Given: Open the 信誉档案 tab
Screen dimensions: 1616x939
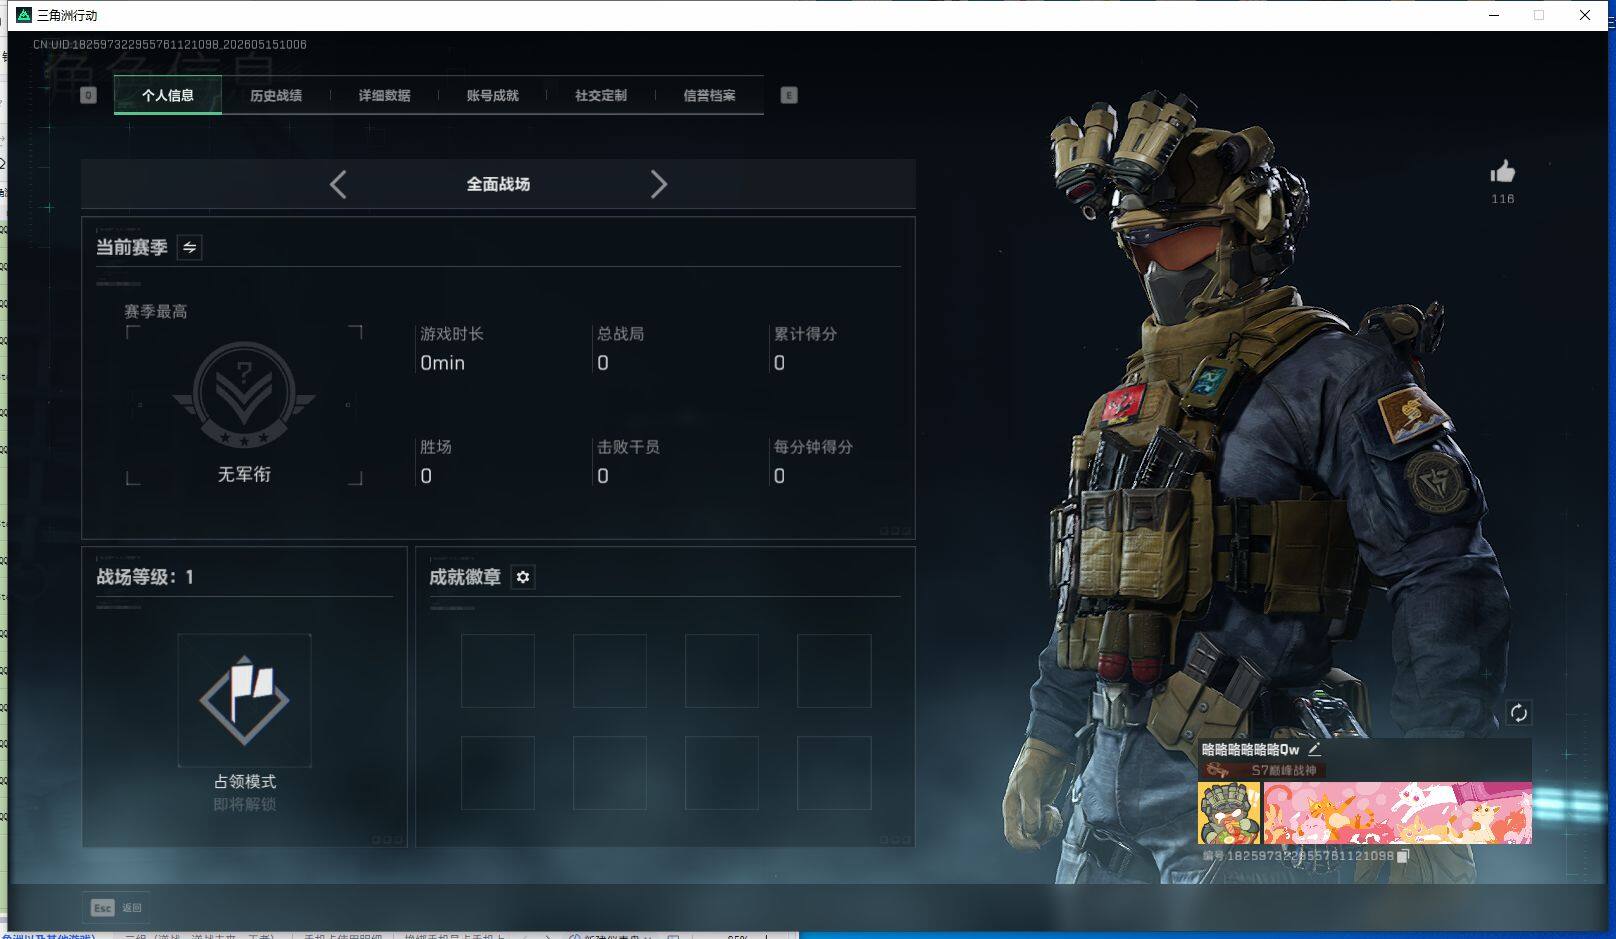Looking at the screenshot, I should [x=709, y=96].
